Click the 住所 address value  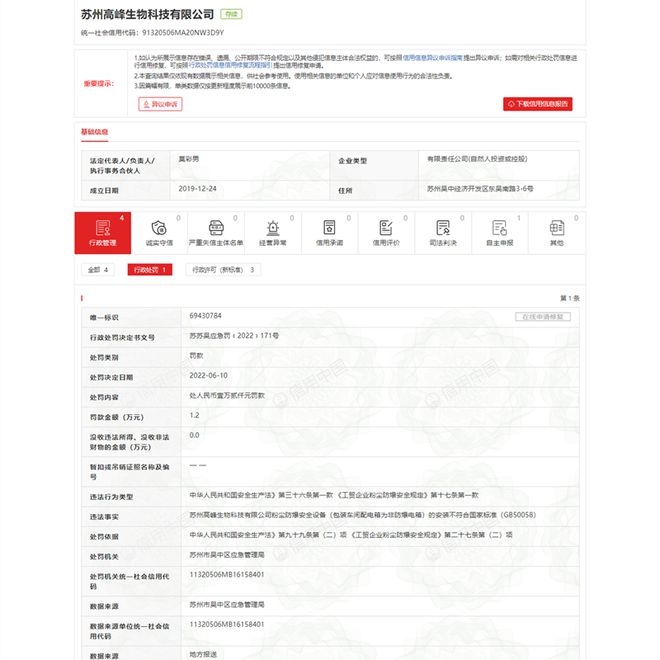(480, 189)
